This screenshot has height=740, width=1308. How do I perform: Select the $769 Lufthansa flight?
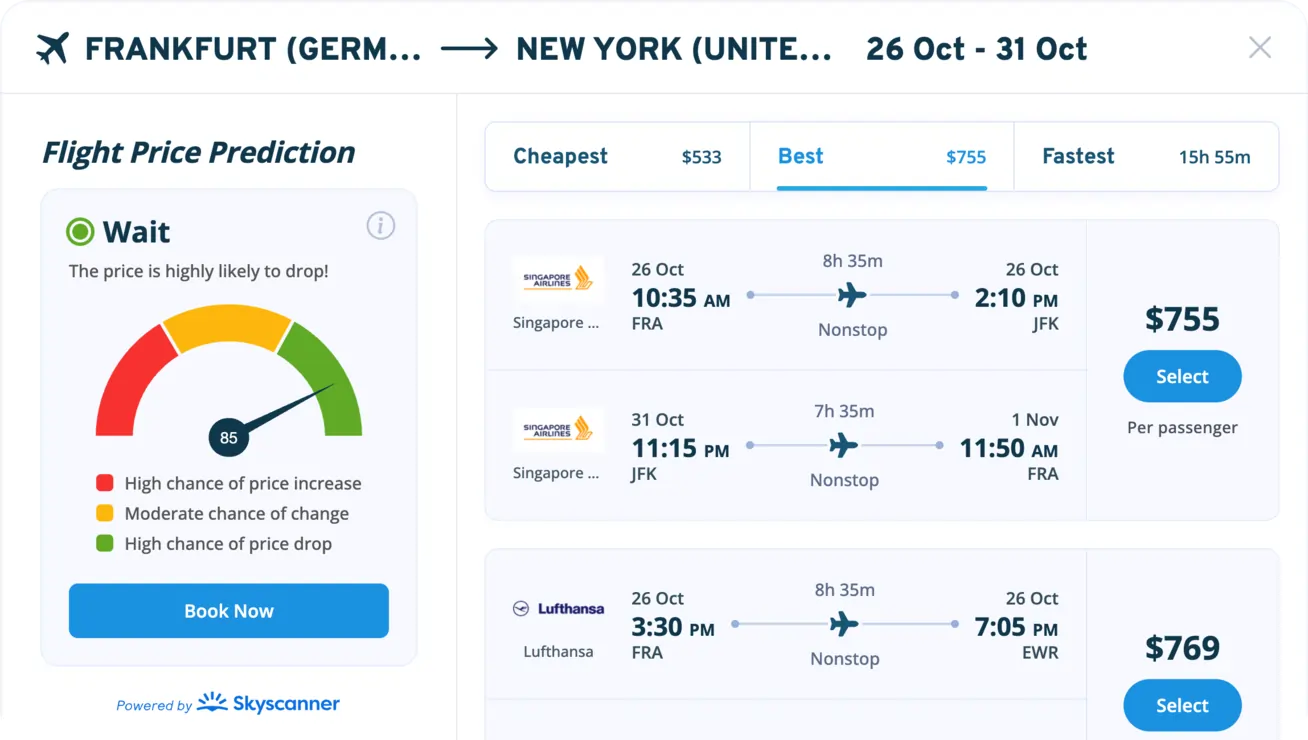pos(1182,705)
